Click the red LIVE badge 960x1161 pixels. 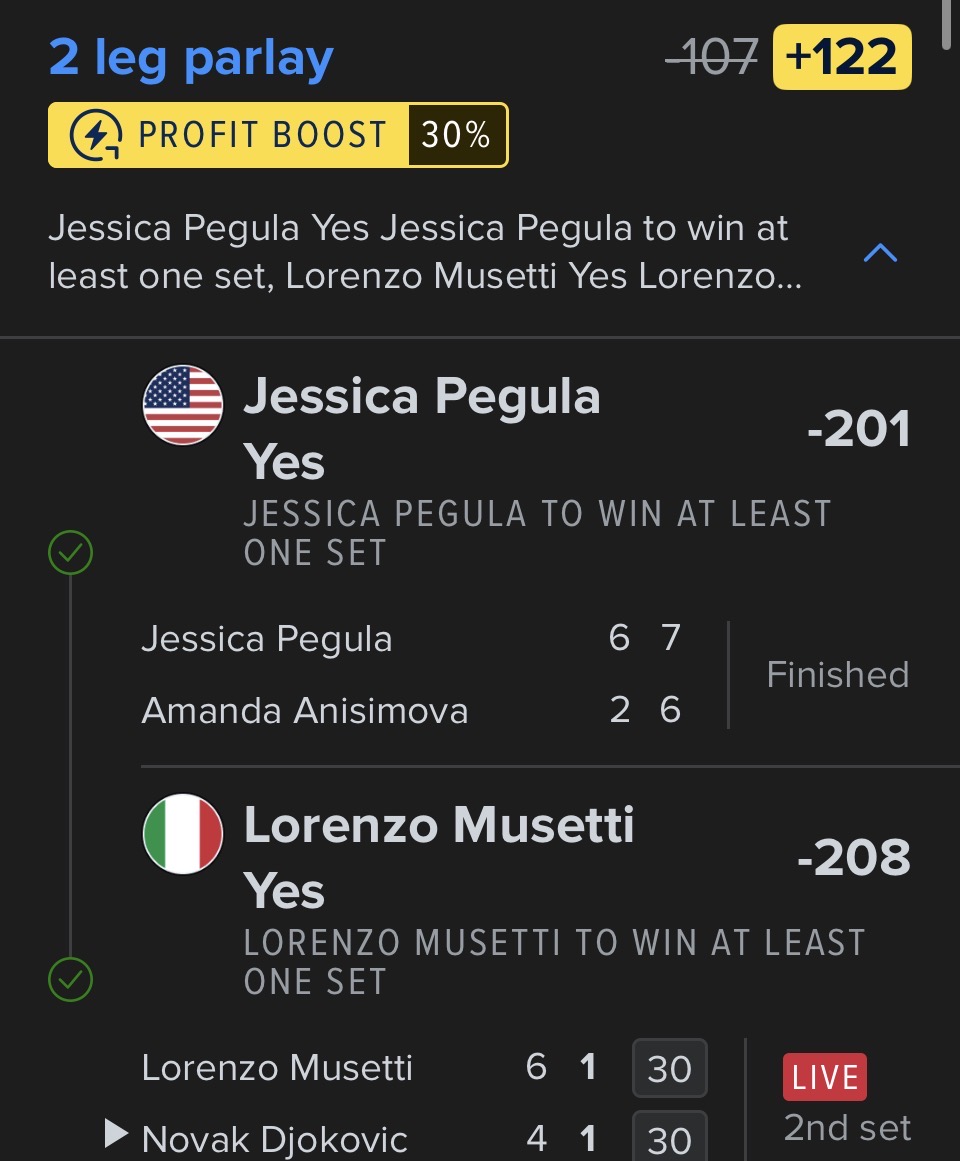pyautogui.click(x=824, y=1077)
